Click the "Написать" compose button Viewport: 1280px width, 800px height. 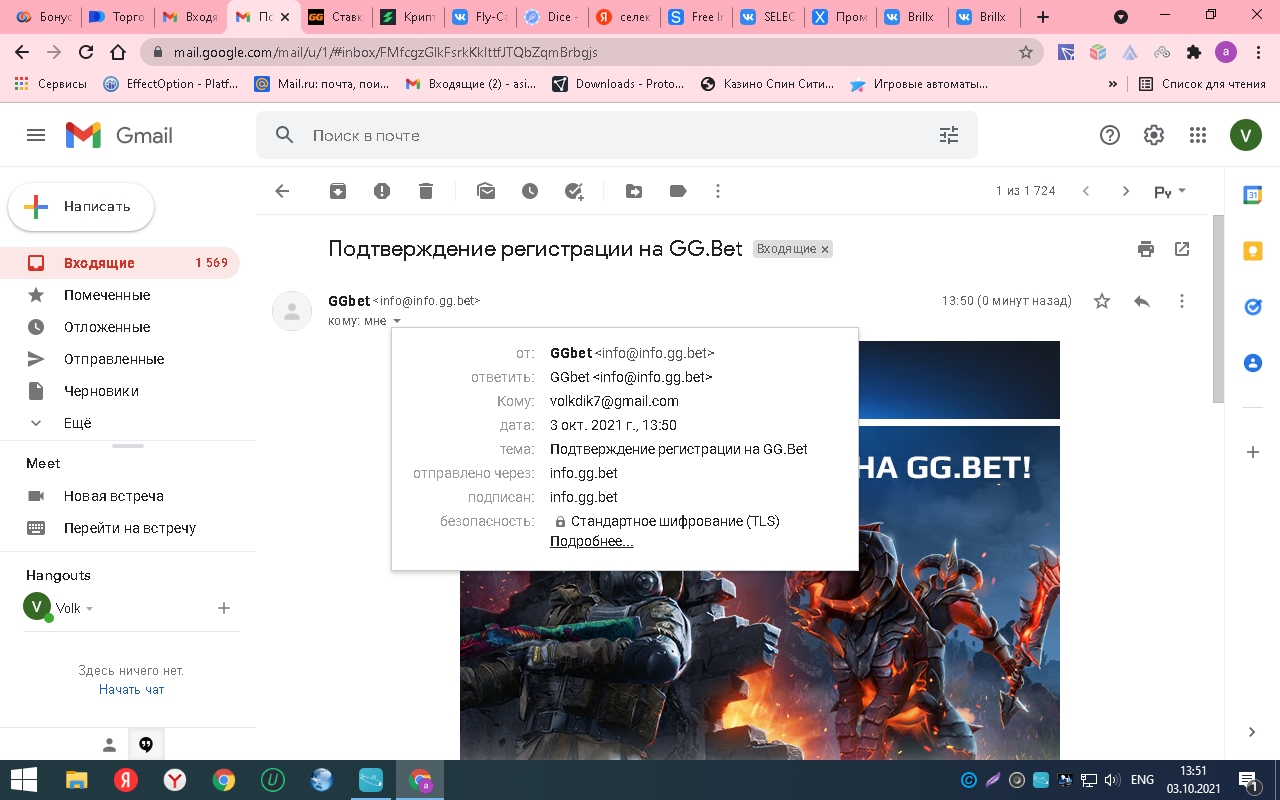tap(80, 207)
